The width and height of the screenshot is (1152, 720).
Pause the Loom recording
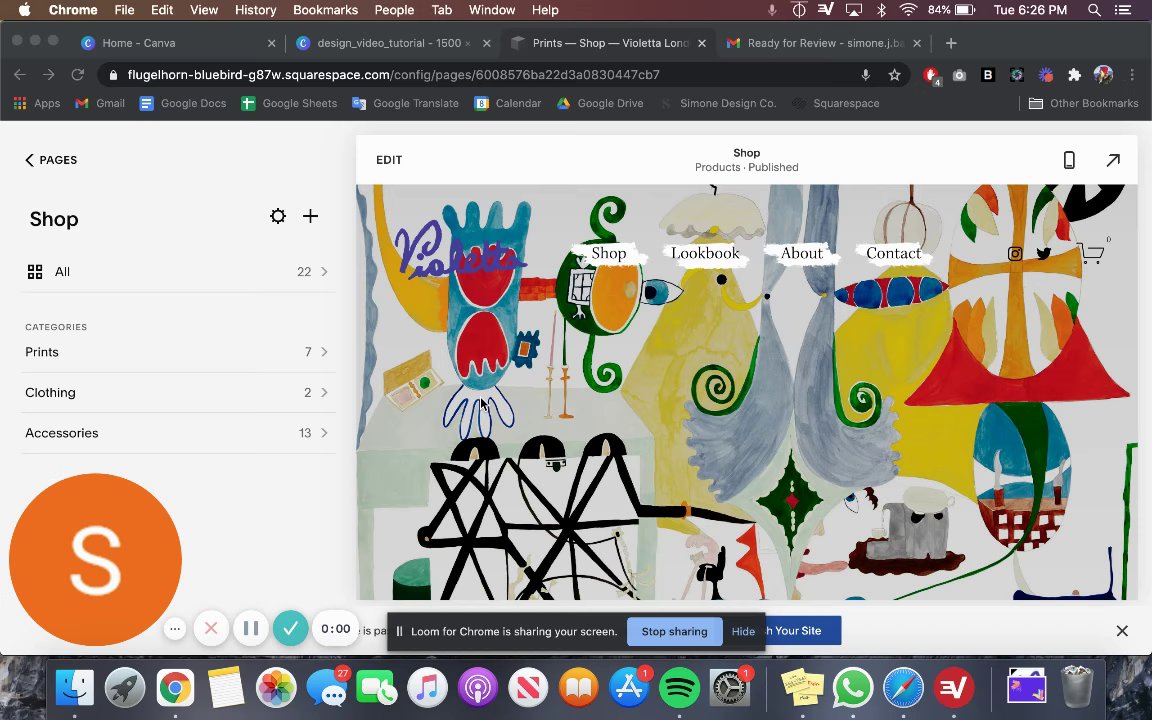[251, 629]
